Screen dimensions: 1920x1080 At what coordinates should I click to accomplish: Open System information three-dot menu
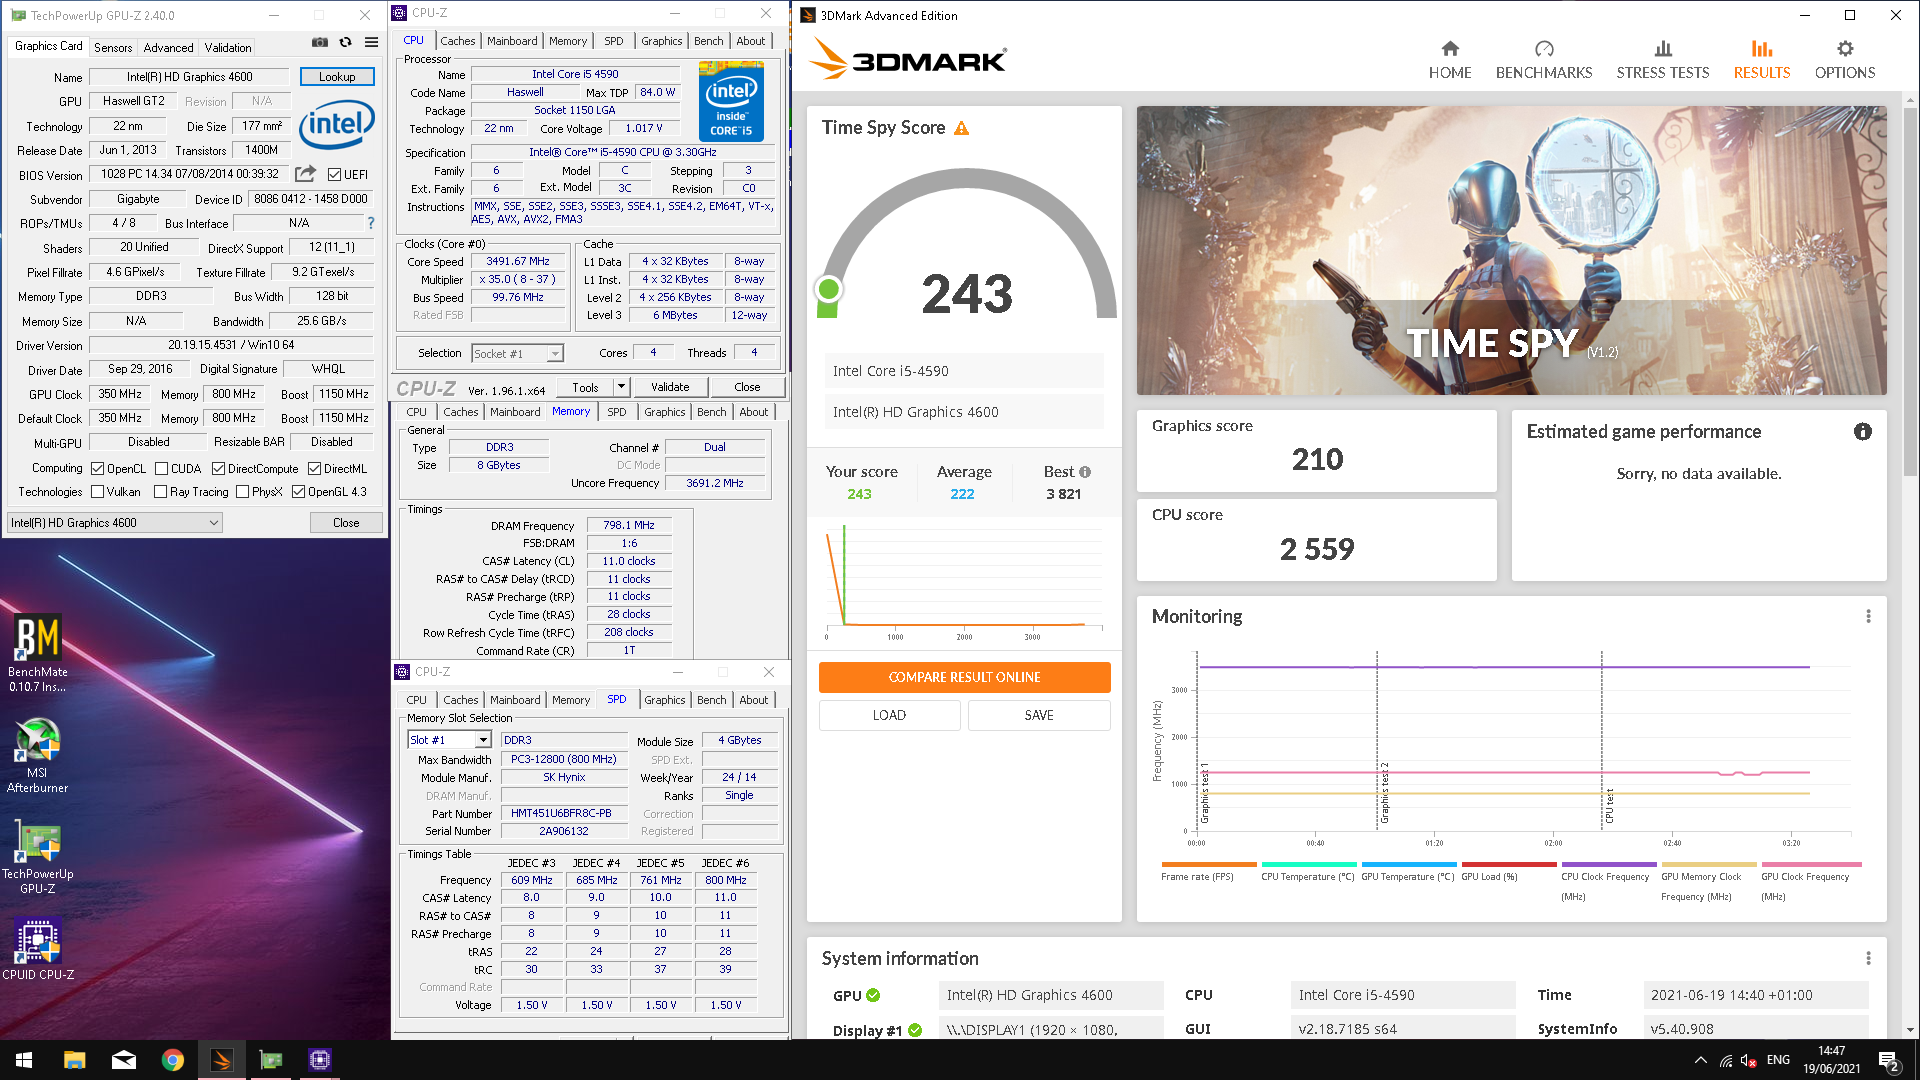[1868, 959]
